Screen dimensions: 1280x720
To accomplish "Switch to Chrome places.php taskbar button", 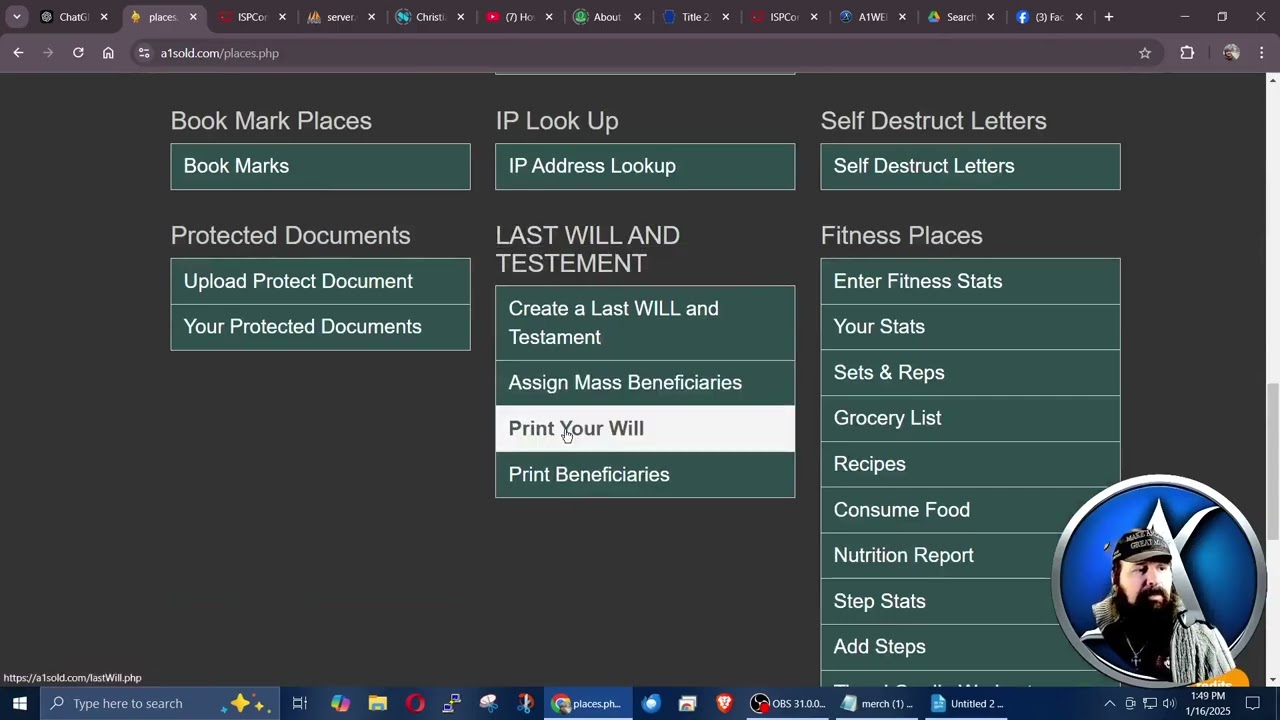I will point(589,703).
